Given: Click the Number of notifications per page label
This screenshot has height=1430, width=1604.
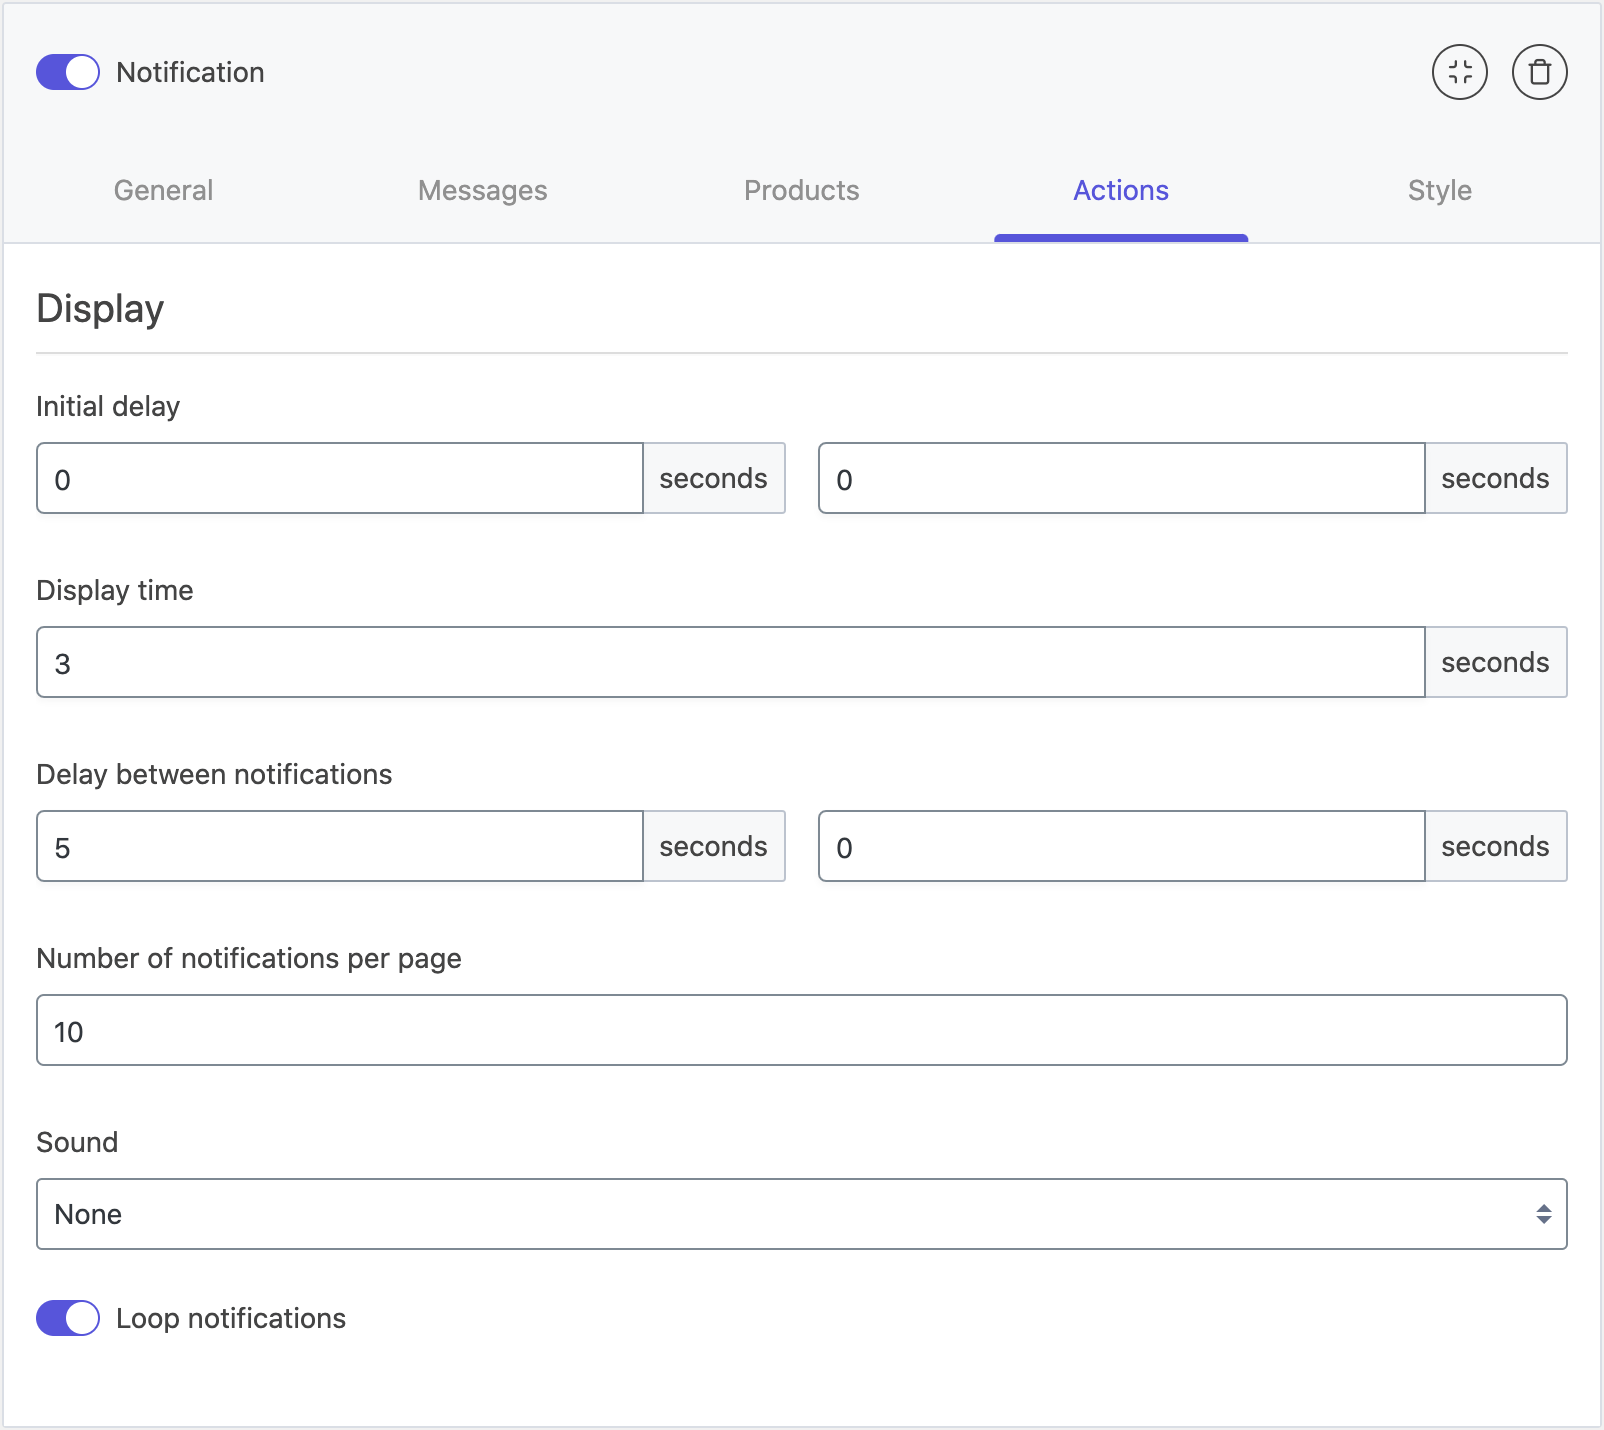Looking at the screenshot, I should click(x=249, y=959).
